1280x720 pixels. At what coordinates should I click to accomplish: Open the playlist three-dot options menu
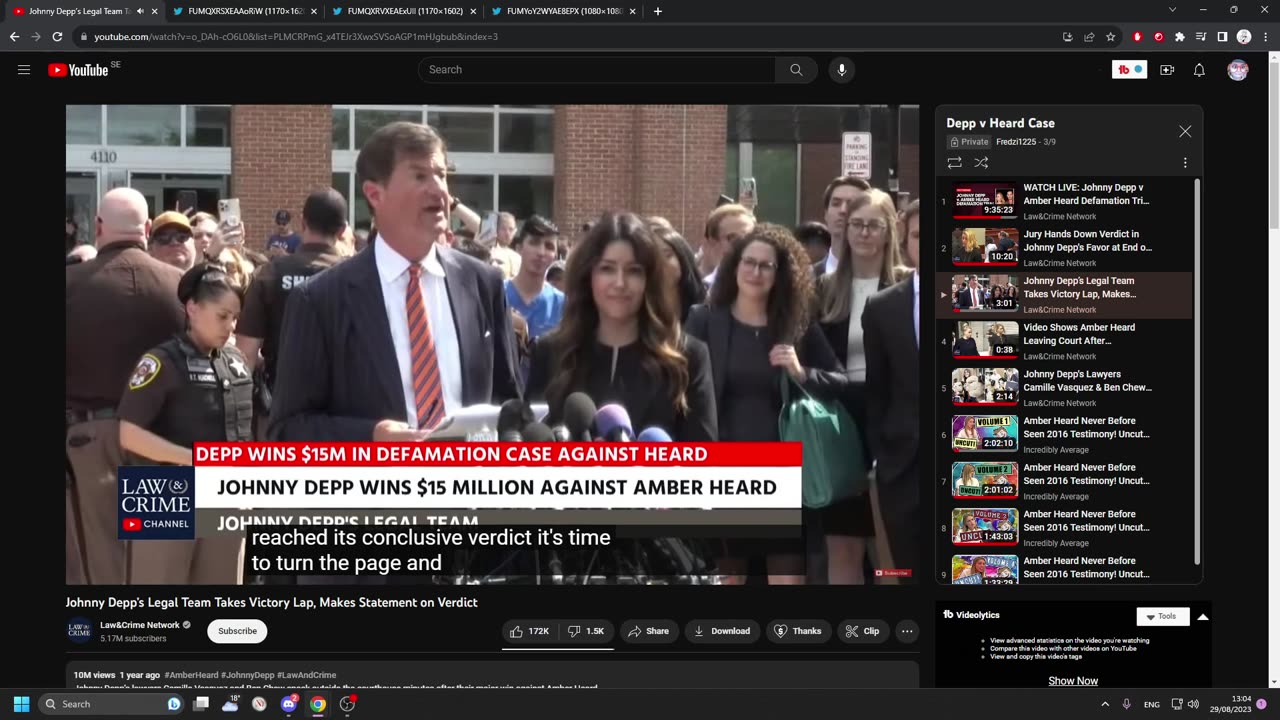pos(1185,162)
